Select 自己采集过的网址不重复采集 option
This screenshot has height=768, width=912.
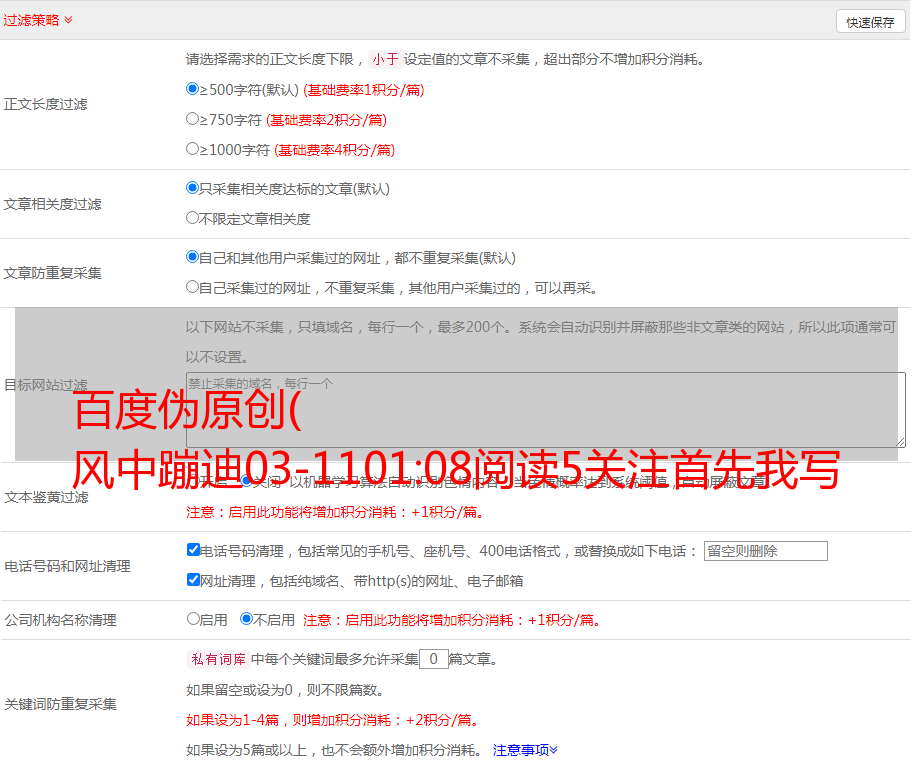tap(192, 286)
